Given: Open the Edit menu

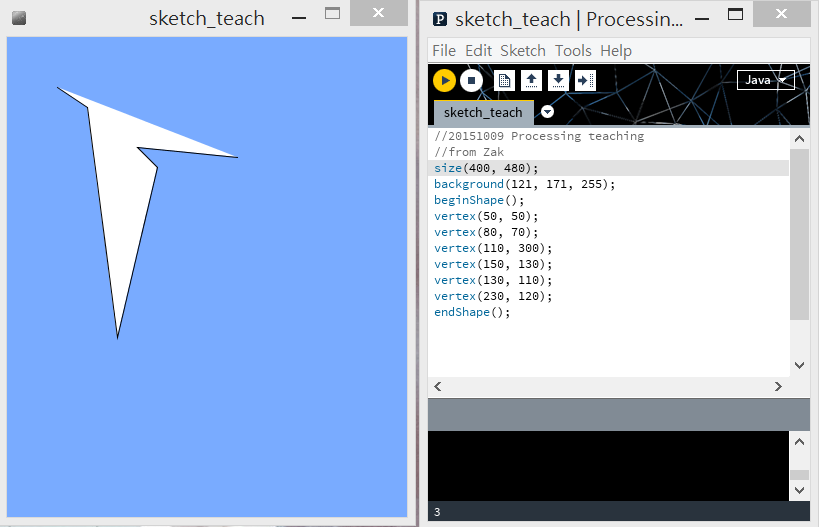Looking at the screenshot, I should (478, 51).
